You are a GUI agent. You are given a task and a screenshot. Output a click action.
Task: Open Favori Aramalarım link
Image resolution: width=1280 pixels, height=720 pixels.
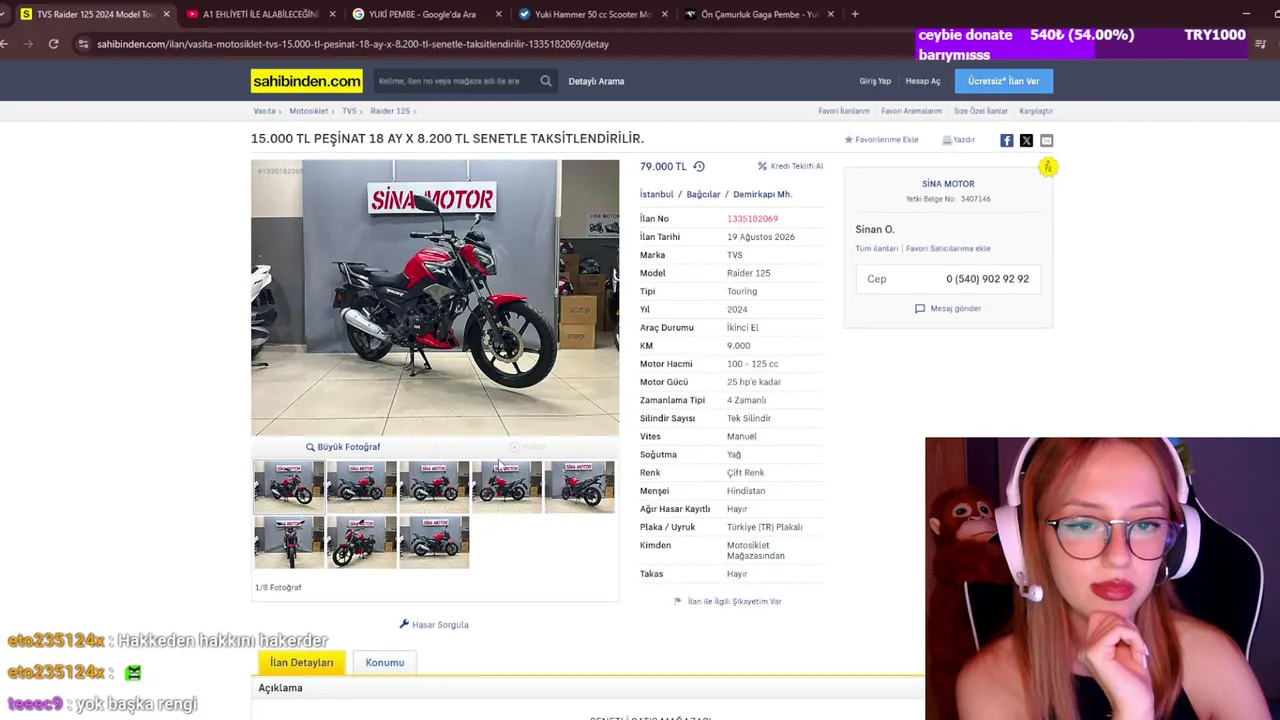(x=912, y=111)
